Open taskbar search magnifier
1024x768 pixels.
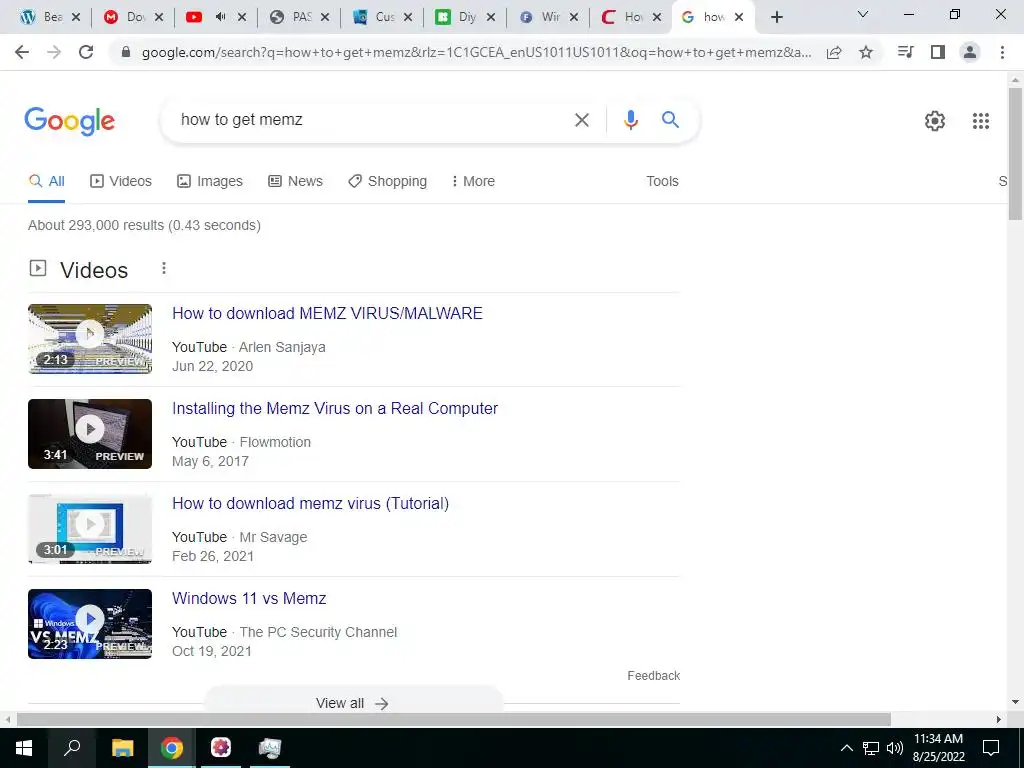[72, 748]
